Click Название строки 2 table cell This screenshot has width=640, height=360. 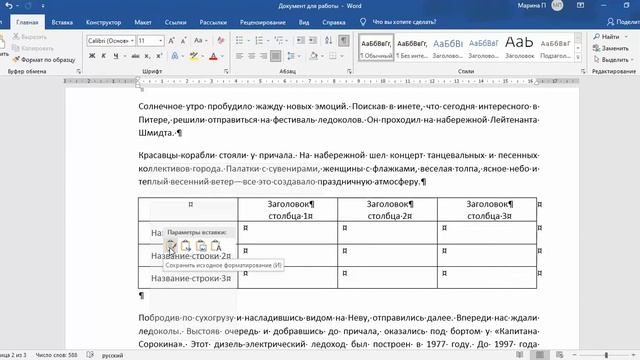point(188,256)
